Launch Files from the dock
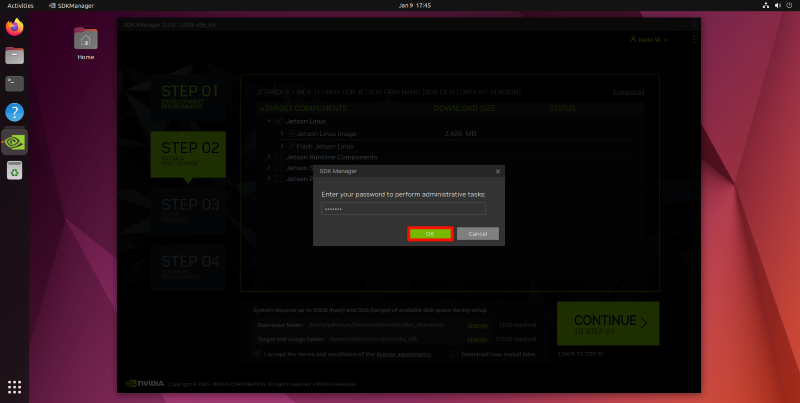The image size is (800, 403). pos(14,56)
